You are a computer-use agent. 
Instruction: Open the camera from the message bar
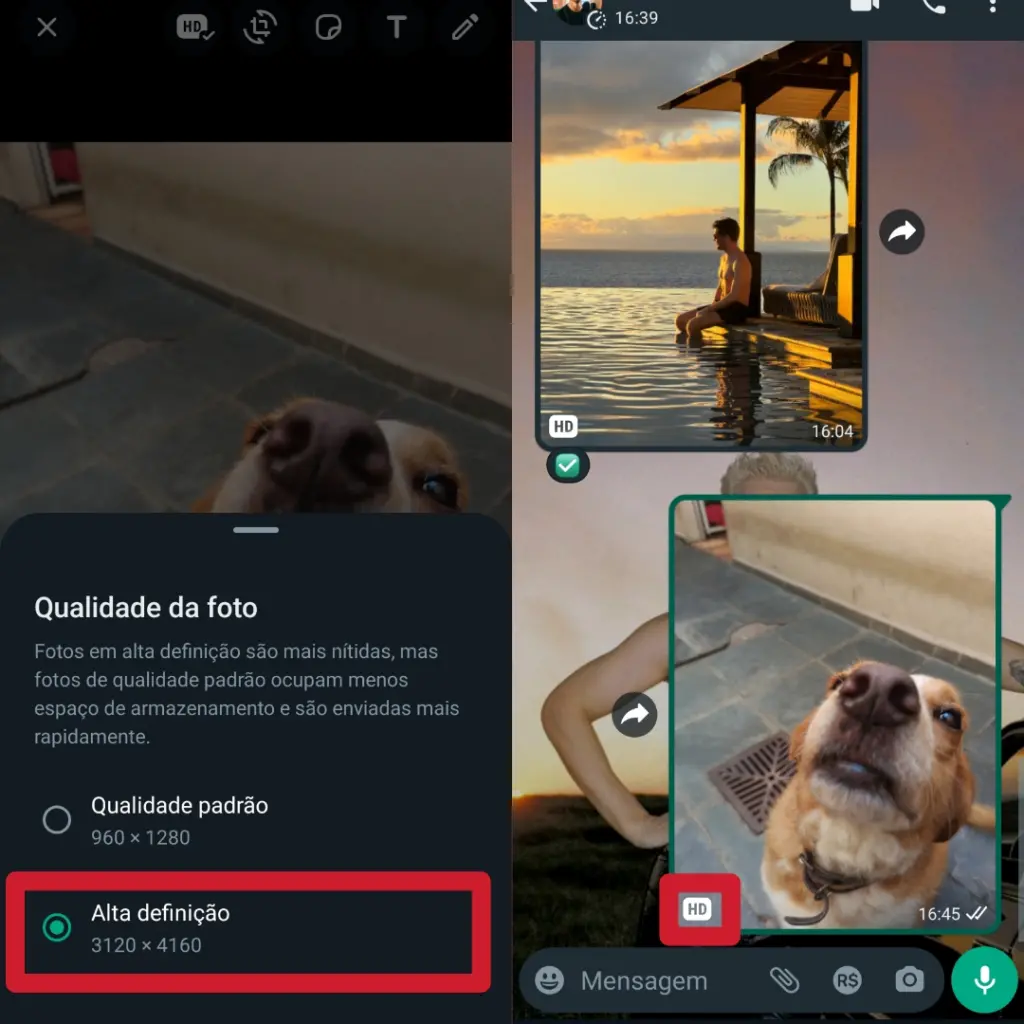point(911,981)
